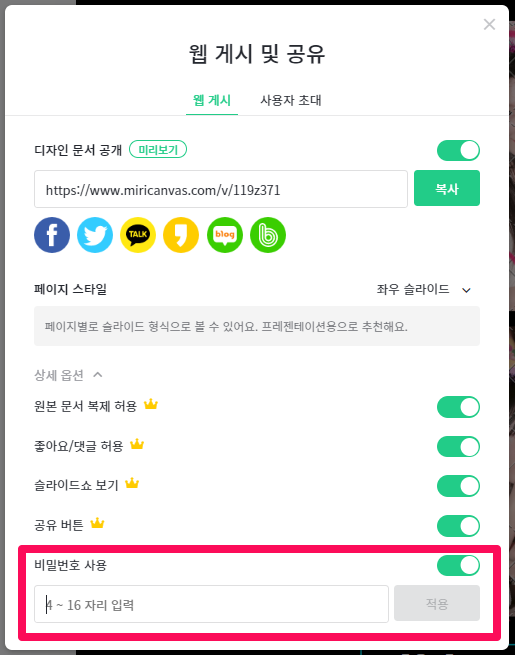Screen dimensions: 515x655
Task: Select the 웹 게시 tab
Action: tap(212, 100)
